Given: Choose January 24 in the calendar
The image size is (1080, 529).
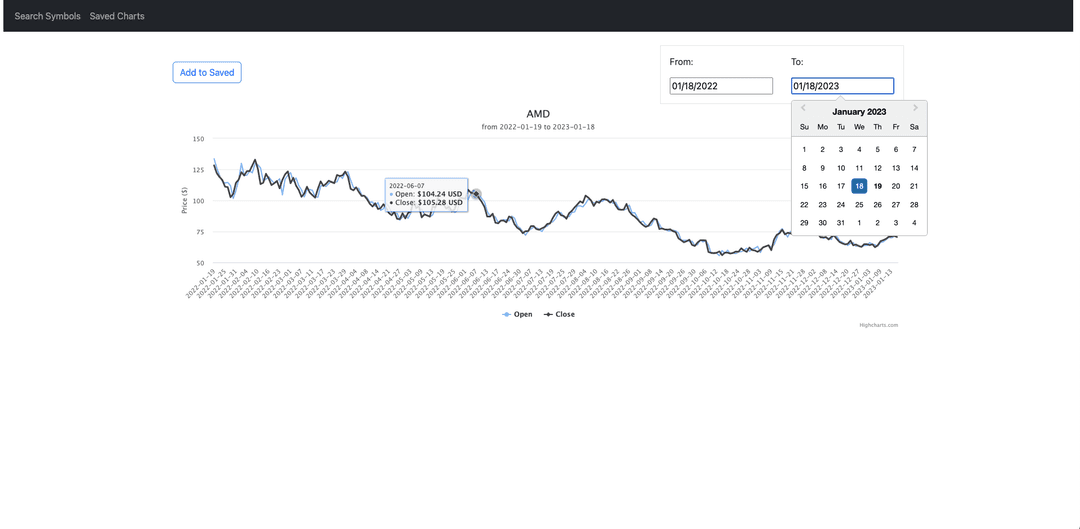Looking at the screenshot, I should tap(841, 205).
